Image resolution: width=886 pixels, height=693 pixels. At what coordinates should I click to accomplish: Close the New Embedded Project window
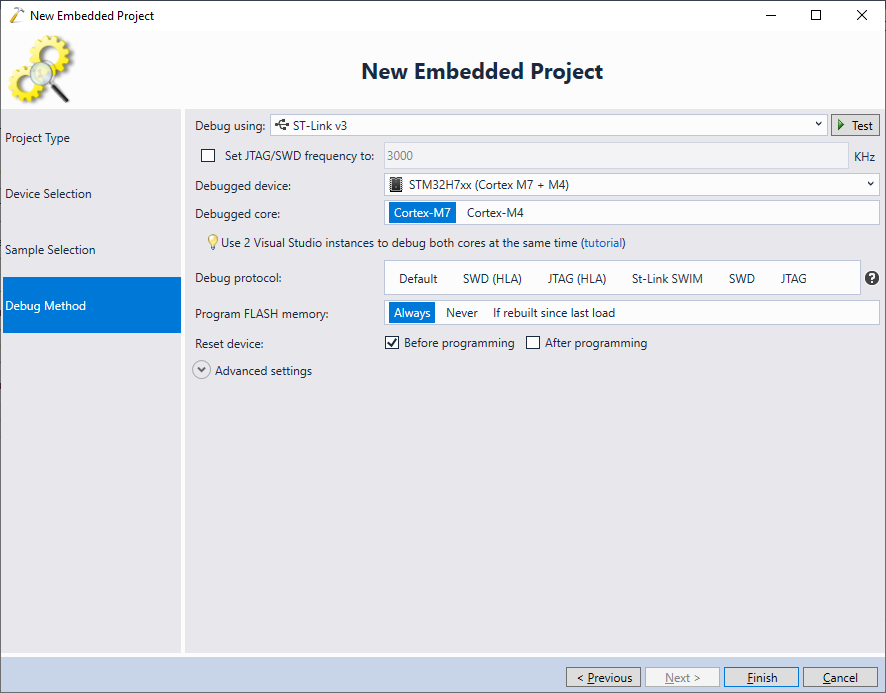862,15
